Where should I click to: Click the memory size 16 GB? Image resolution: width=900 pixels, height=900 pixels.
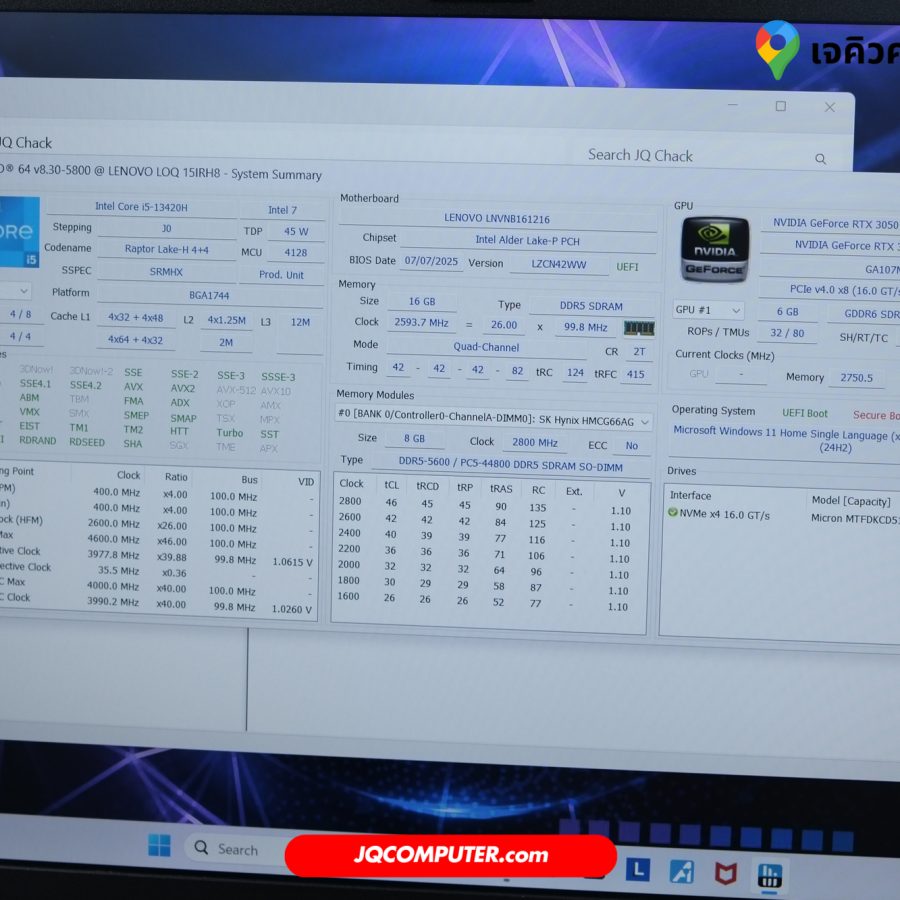[422, 301]
